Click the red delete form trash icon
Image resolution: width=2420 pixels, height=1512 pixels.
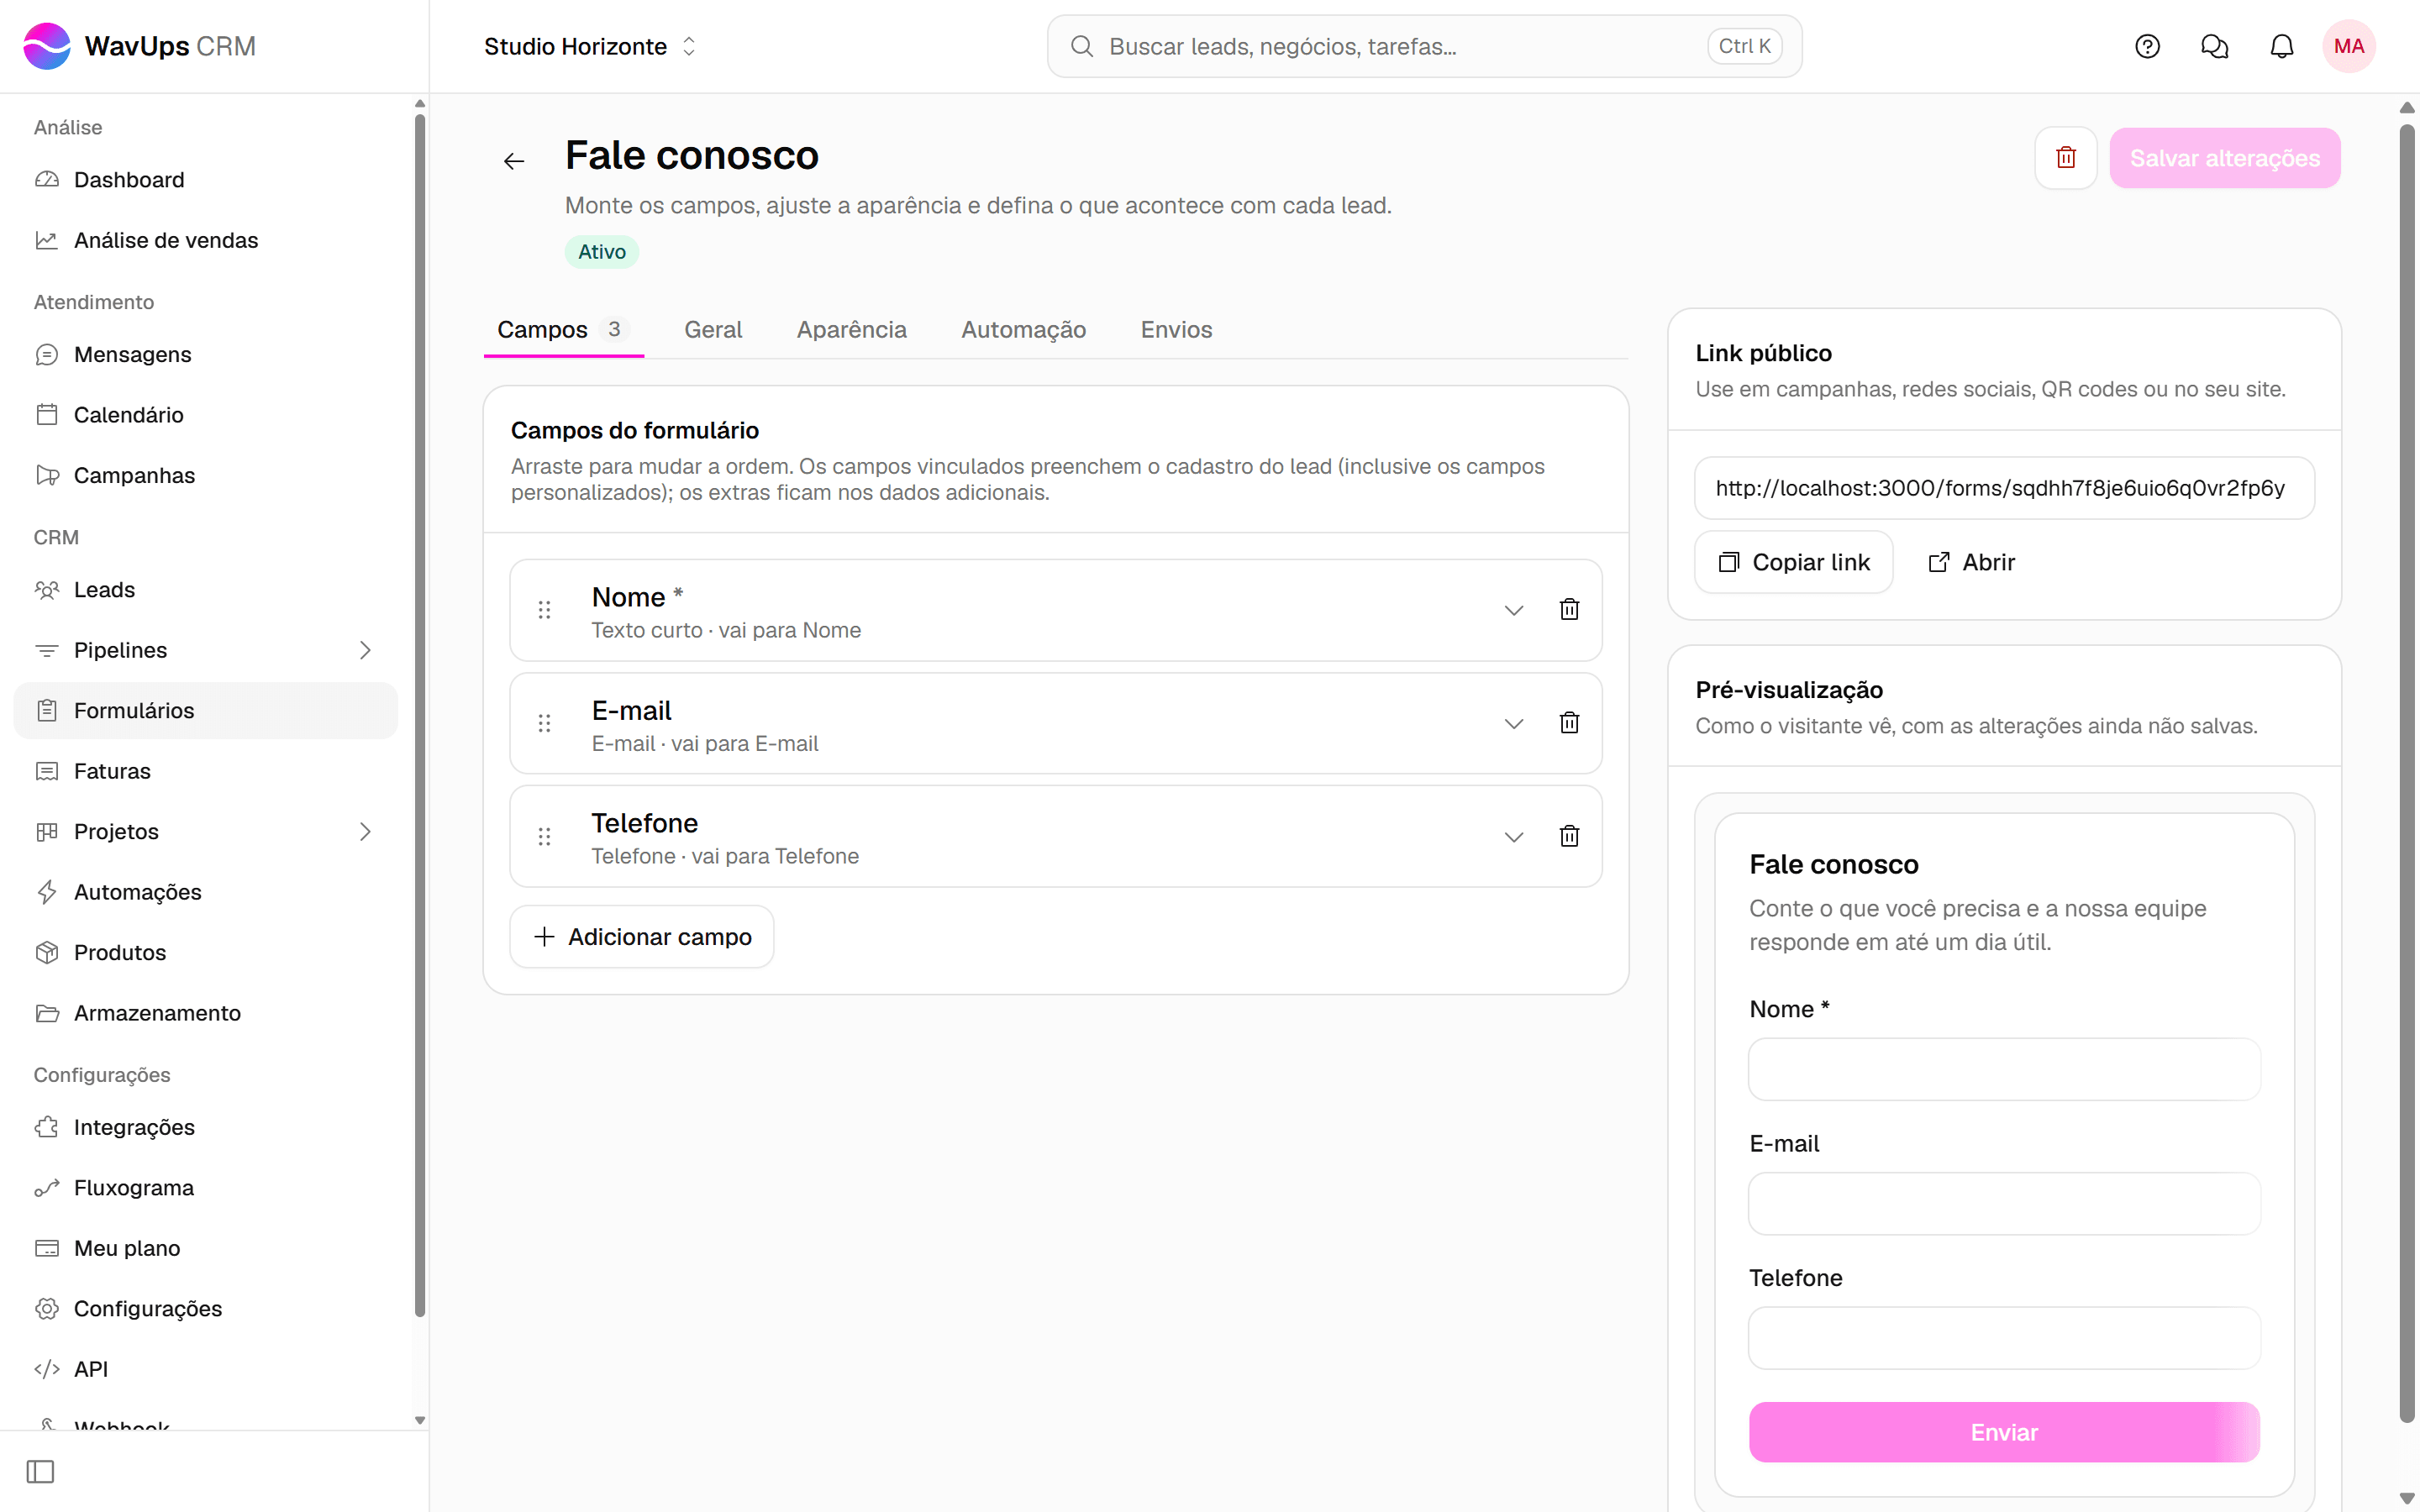tap(2065, 158)
